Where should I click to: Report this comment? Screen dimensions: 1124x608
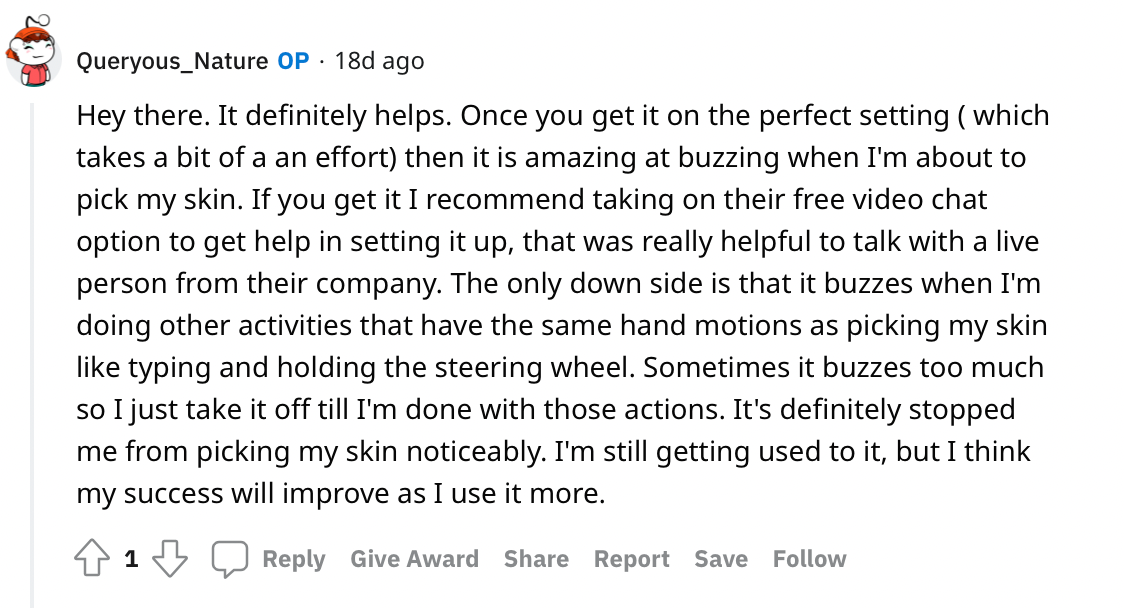pyautogui.click(x=631, y=559)
